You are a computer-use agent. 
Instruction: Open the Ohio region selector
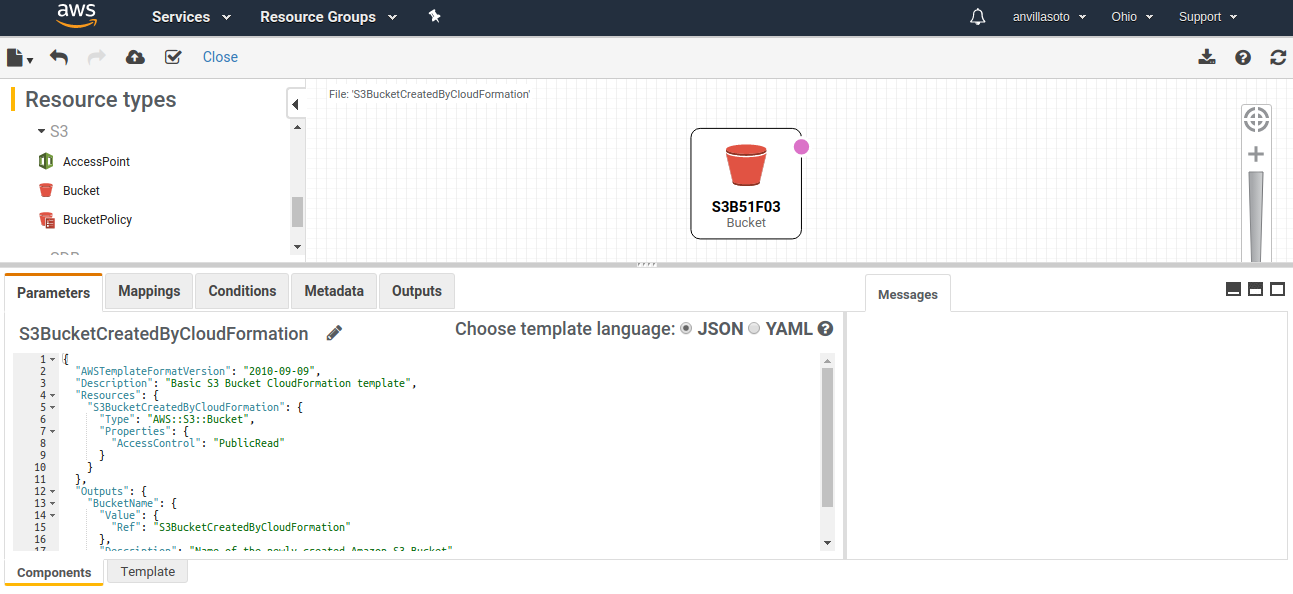(x=1132, y=17)
